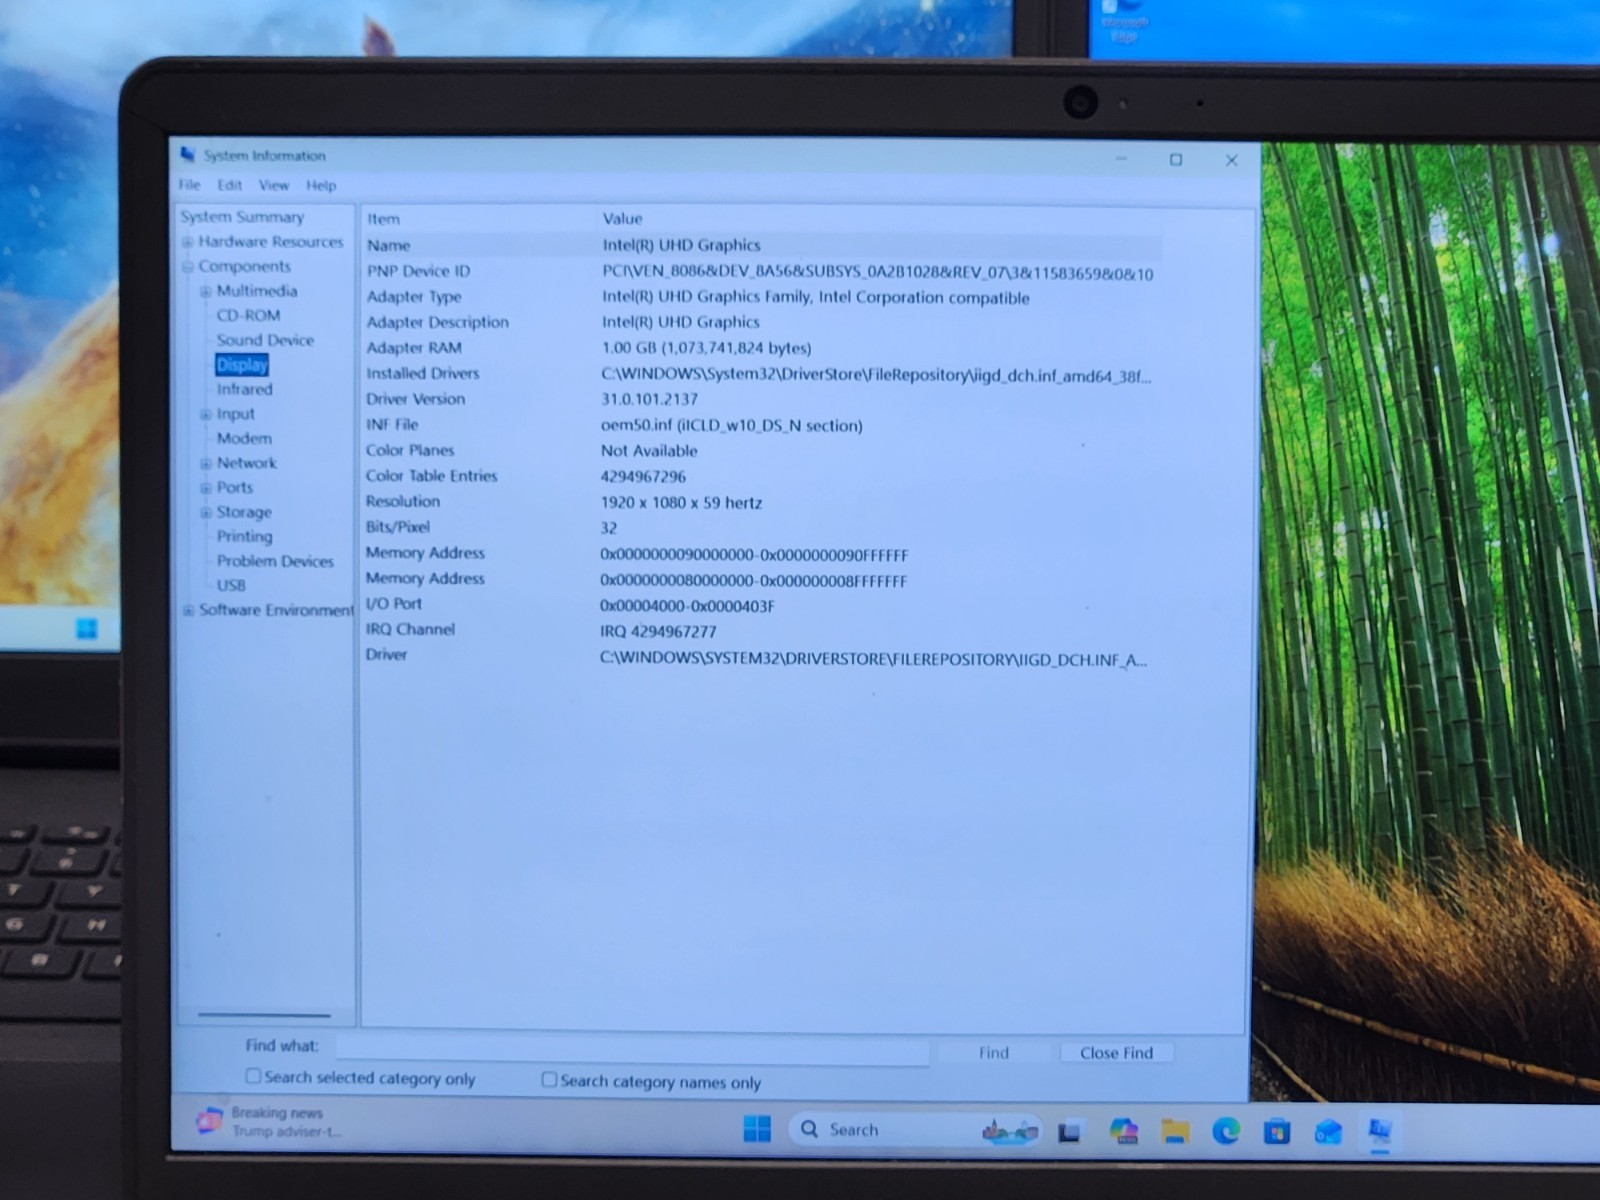
Task: Select Infrared in the tree
Action: click(244, 389)
